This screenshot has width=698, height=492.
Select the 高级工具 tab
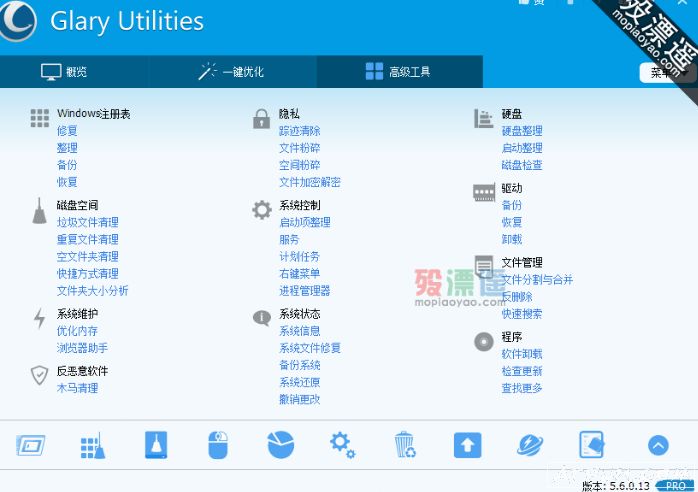pyautogui.click(x=398, y=72)
